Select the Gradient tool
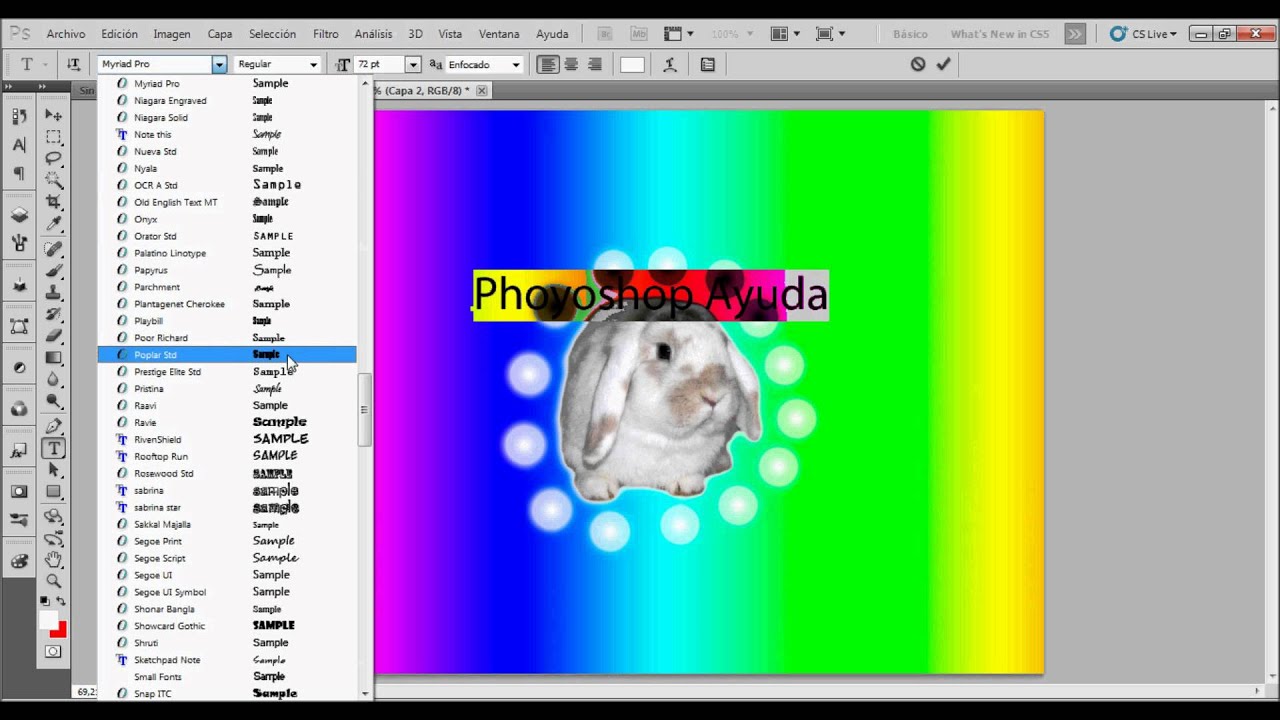1280x720 pixels. click(54, 358)
